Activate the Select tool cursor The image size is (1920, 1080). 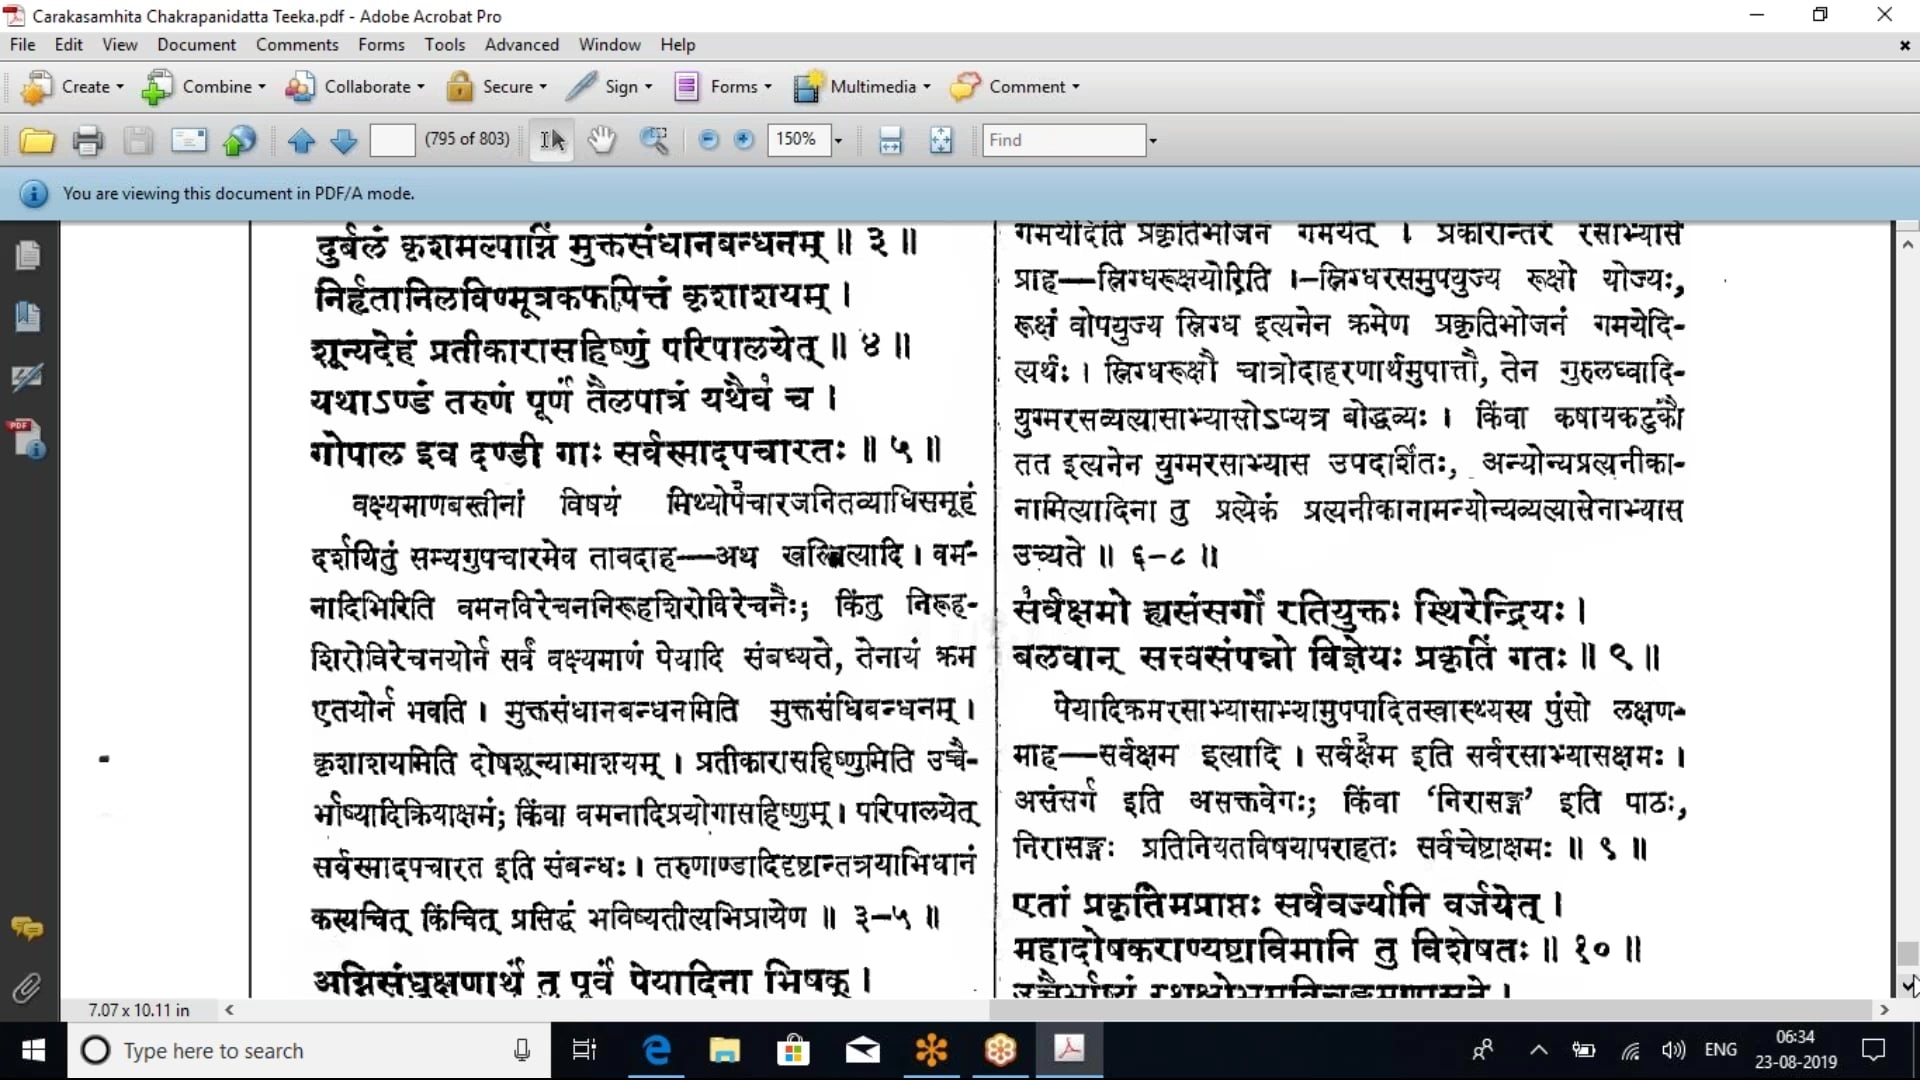[552, 140]
